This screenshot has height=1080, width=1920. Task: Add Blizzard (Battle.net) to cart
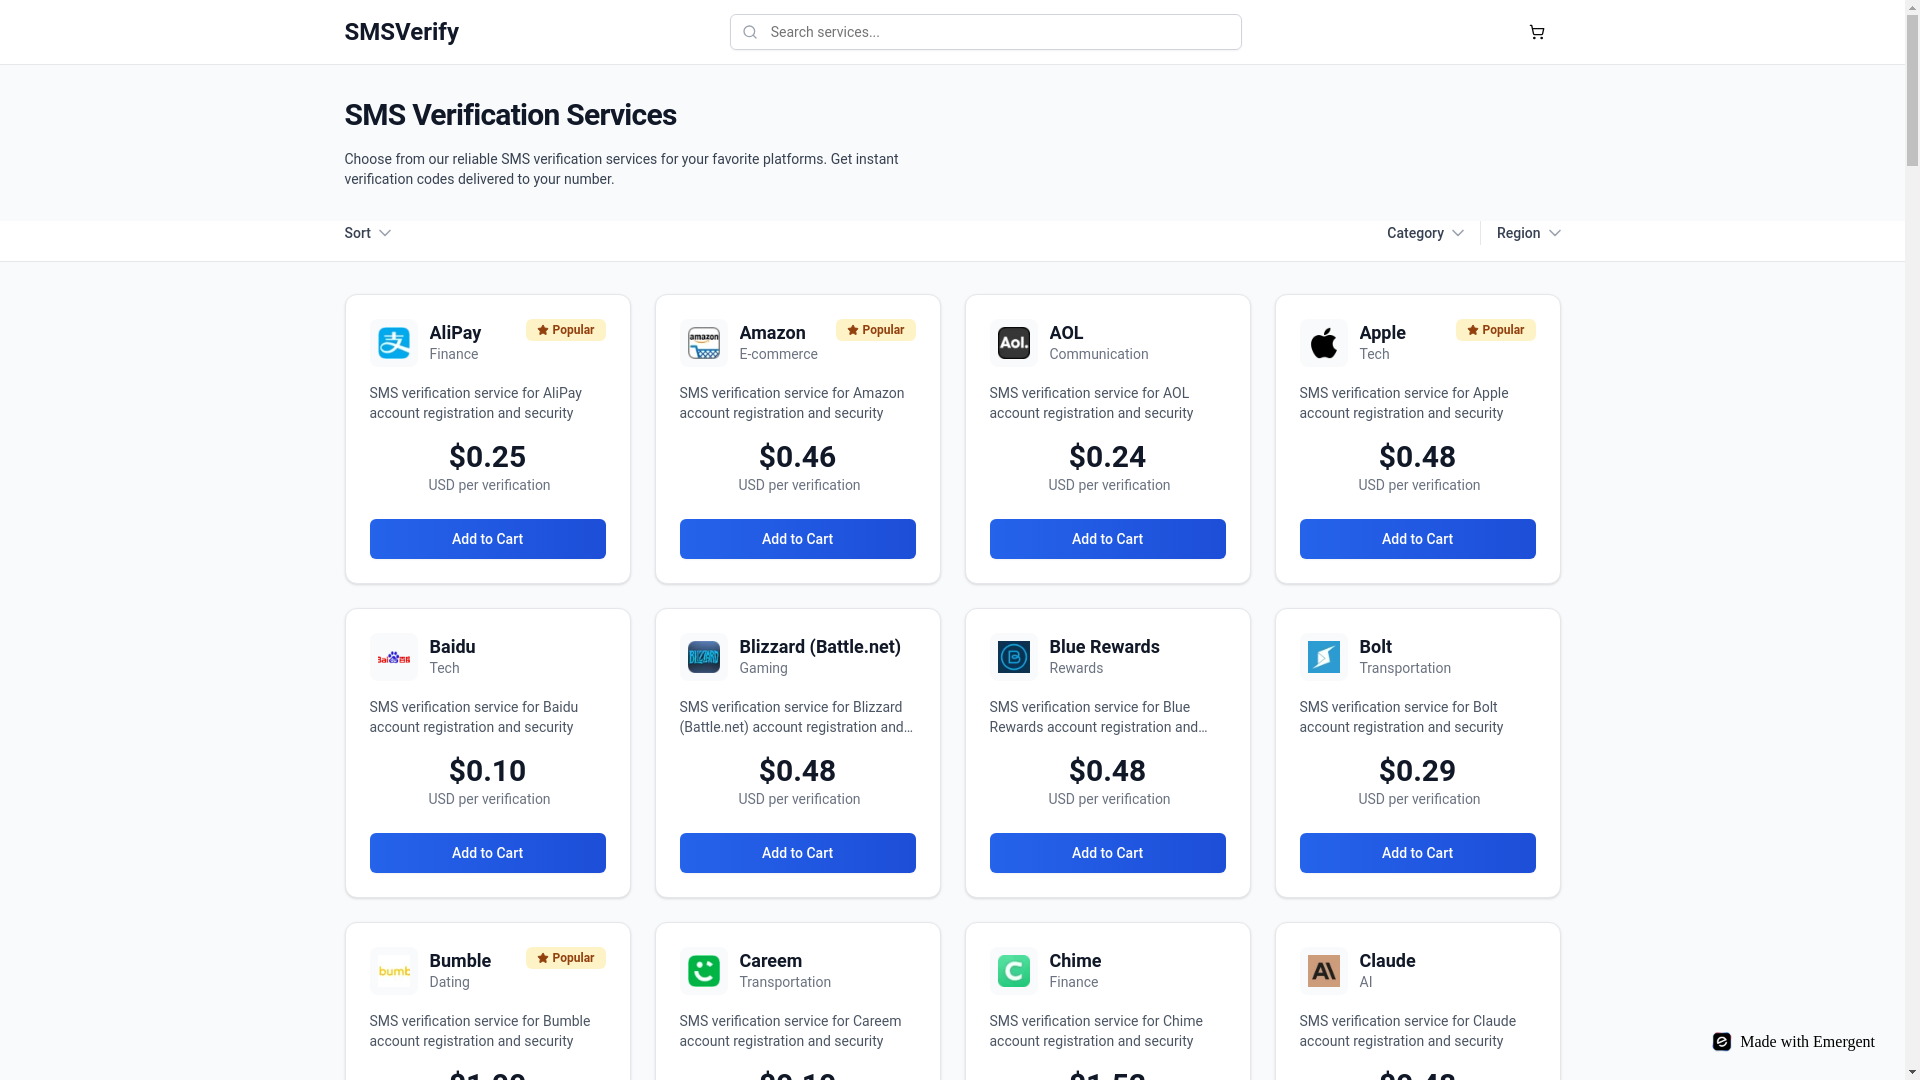pyautogui.click(x=797, y=853)
